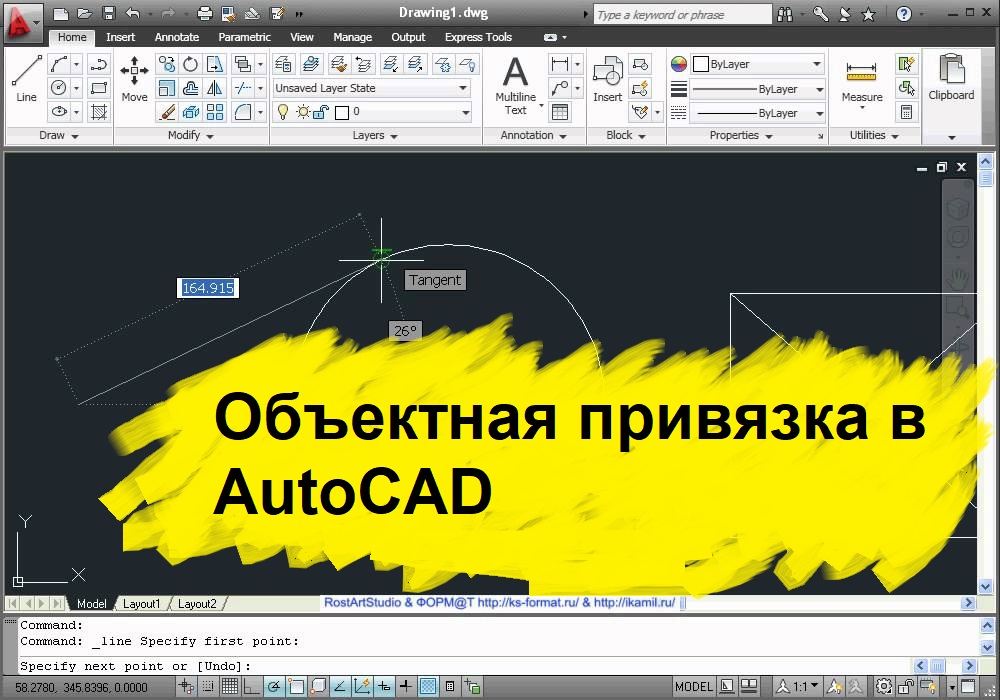Click the Plot printer icon
Viewport: 1000px width, 700px height.
(x=204, y=13)
